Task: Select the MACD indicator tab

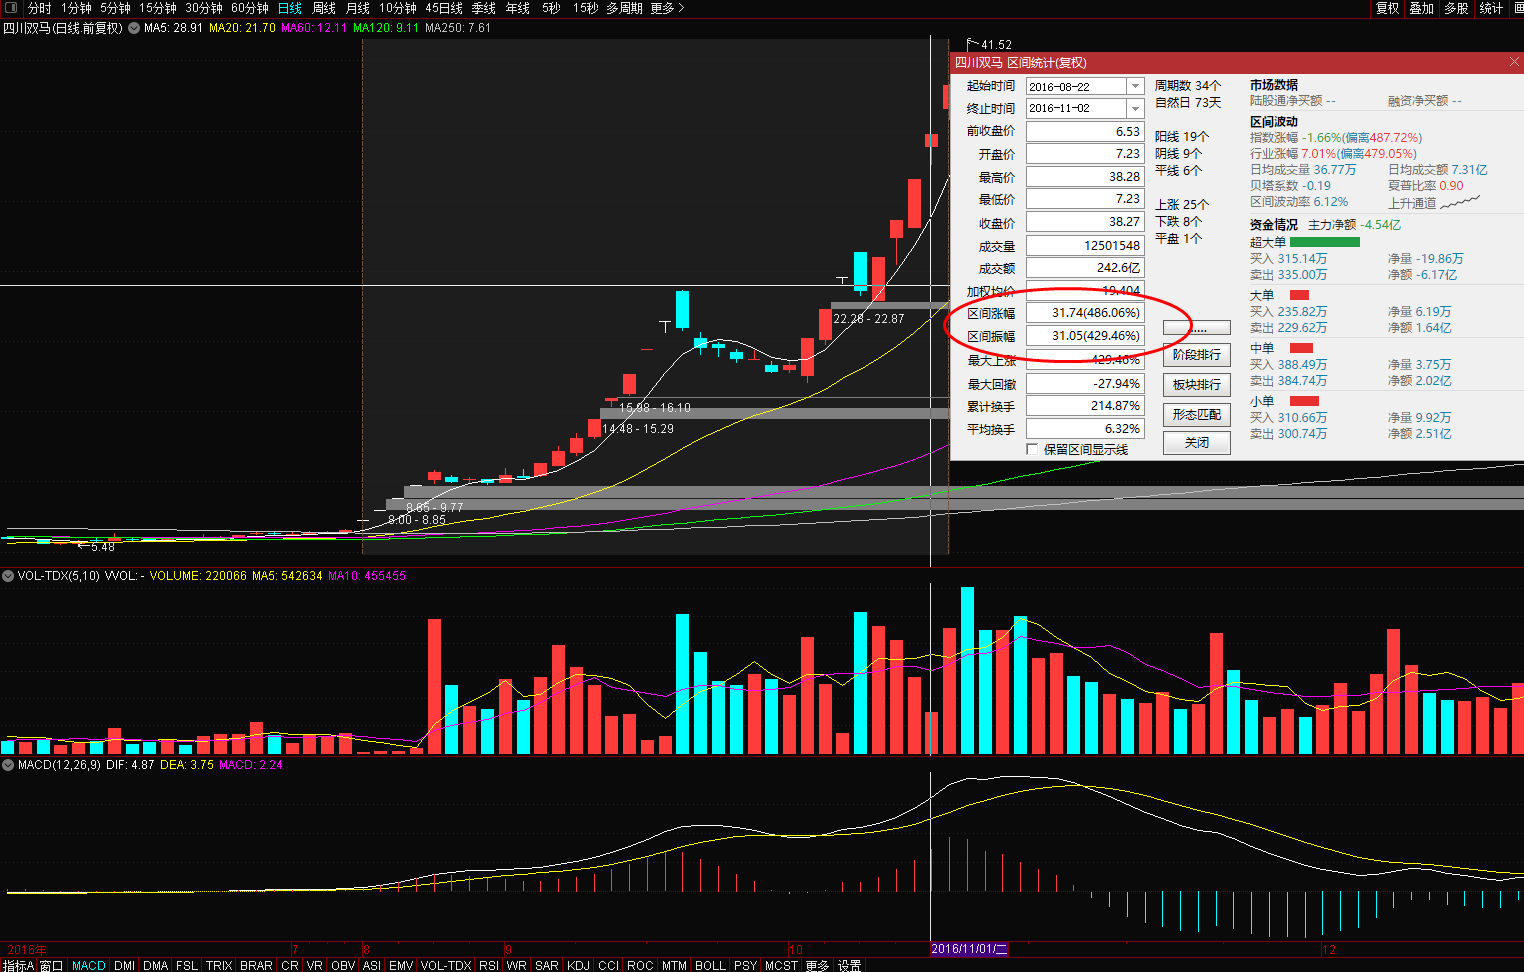Action: click(89, 965)
